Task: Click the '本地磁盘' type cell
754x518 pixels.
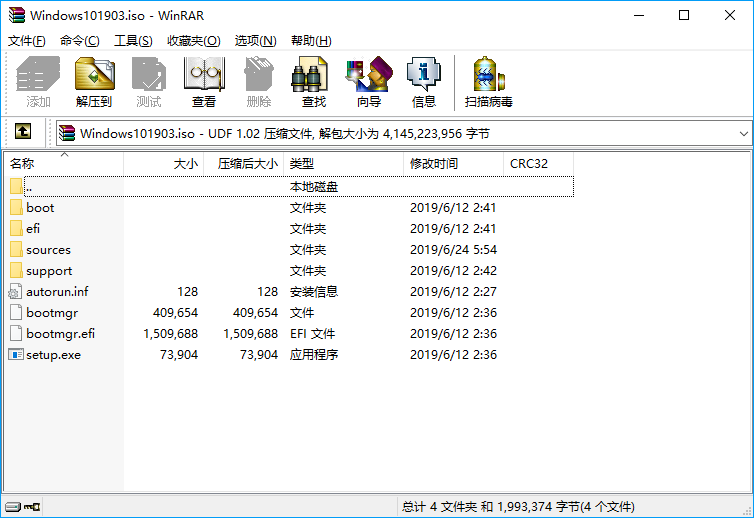Action: click(314, 187)
